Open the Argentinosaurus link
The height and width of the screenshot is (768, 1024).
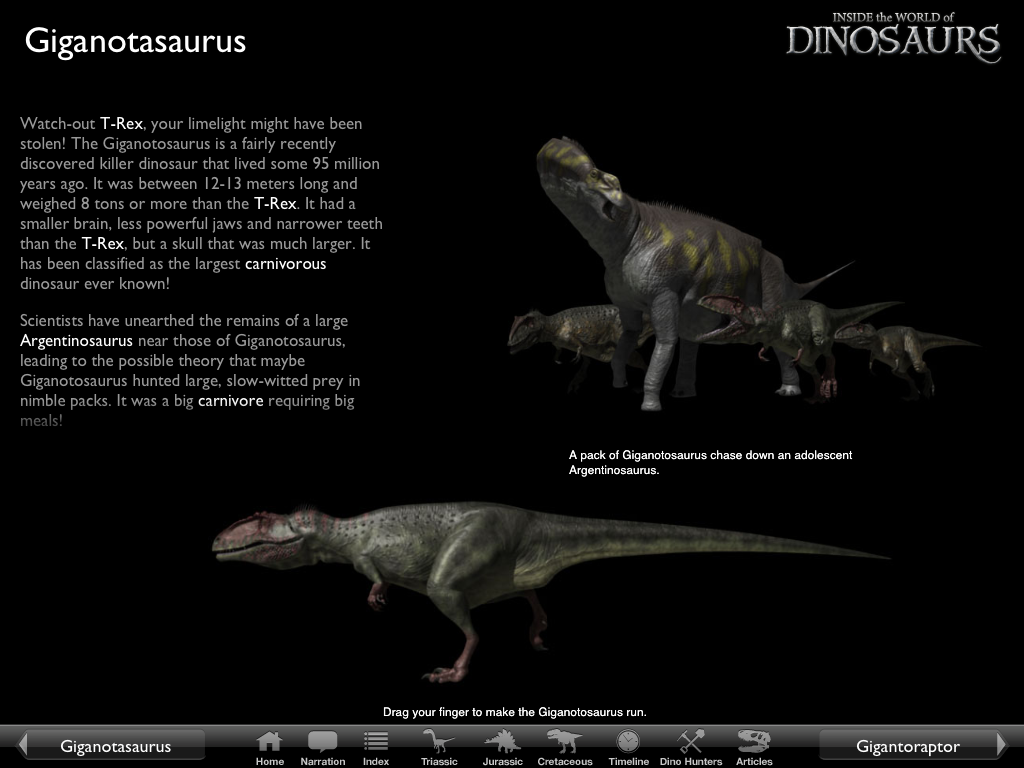[x=76, y=341]
